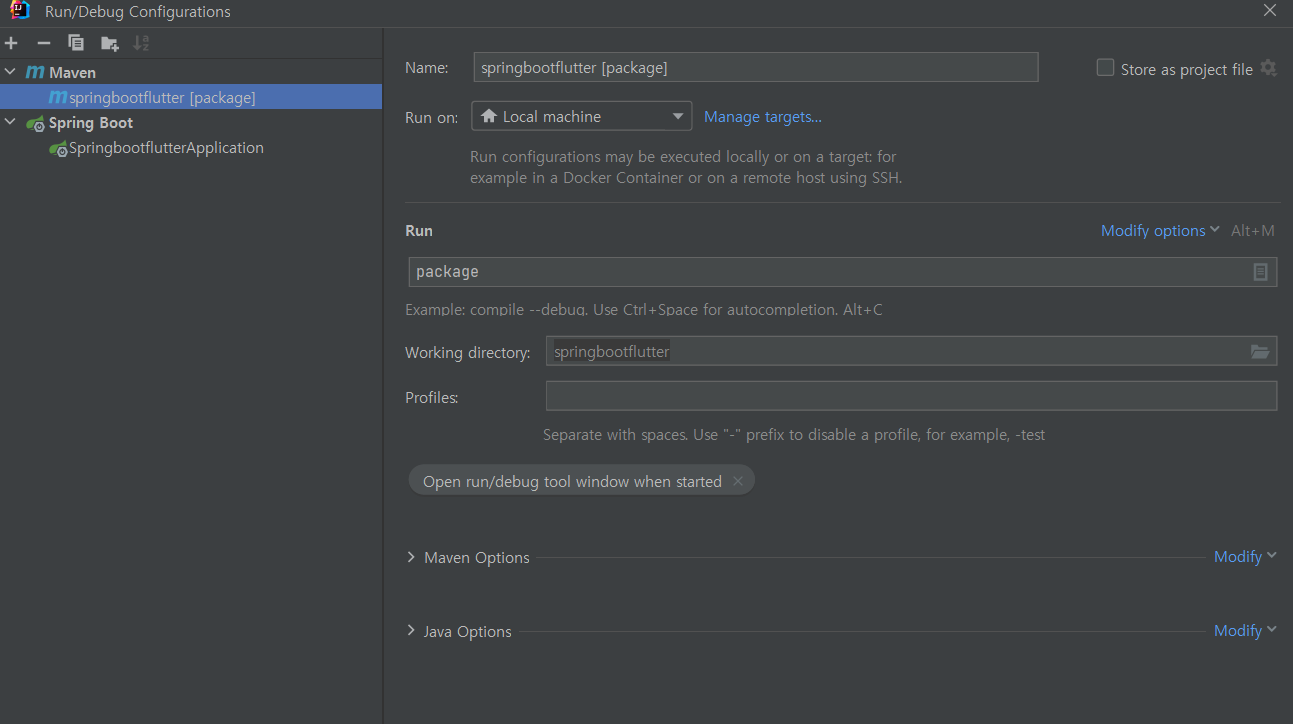Open the project file storage settings gear
1293x724 pixels.
(x=1269, y=68)
